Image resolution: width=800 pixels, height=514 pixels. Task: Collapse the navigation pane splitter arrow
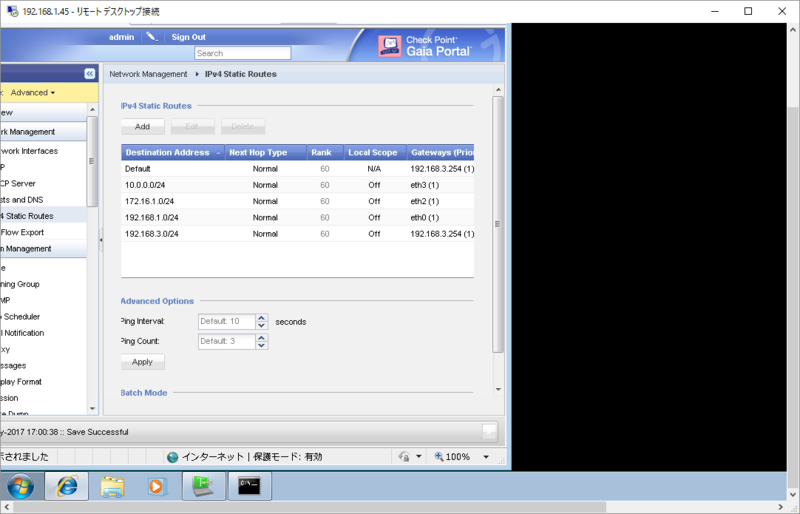coord(101,240)
